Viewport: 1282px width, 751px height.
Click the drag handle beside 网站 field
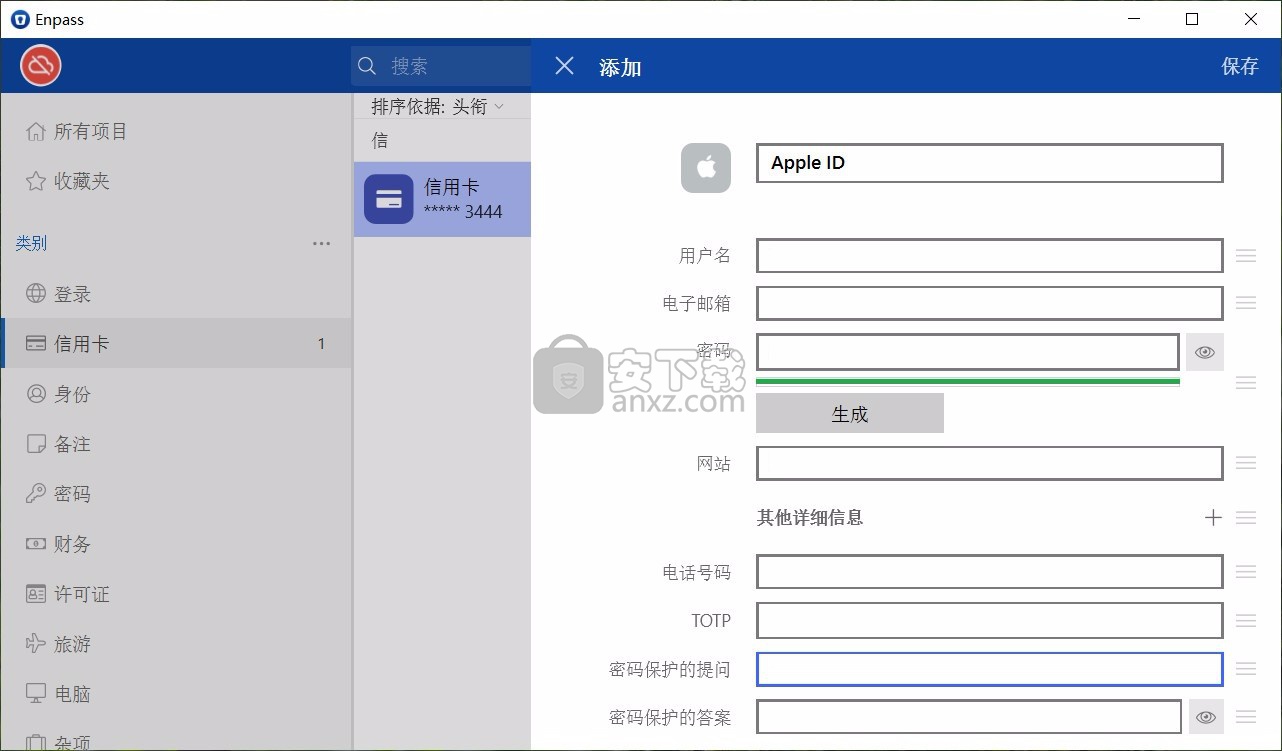click(1246, 463)
